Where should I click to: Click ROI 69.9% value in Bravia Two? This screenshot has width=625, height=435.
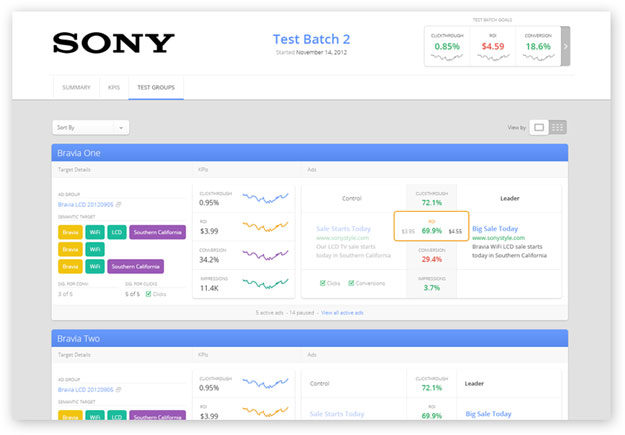(x=432, y=416)
